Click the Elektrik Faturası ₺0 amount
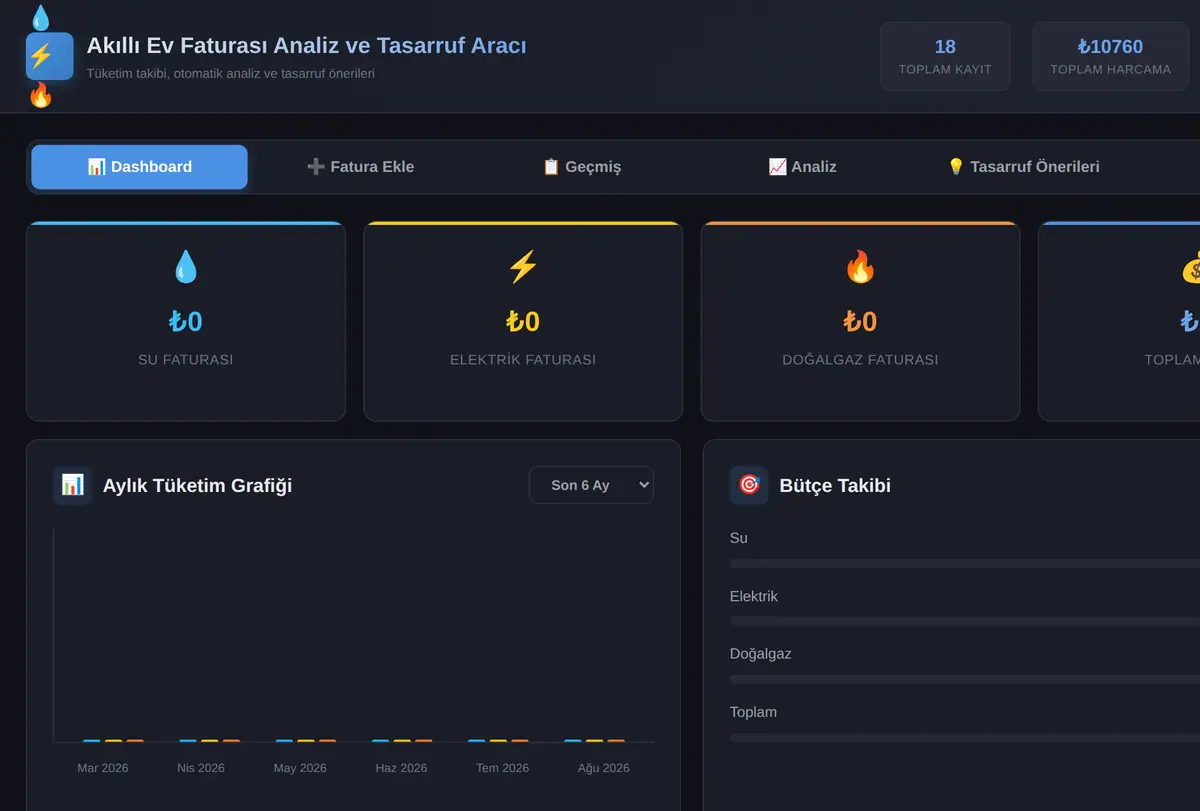Image resolution: width=1200 pixels, height=811 pixels. point(523,321)
